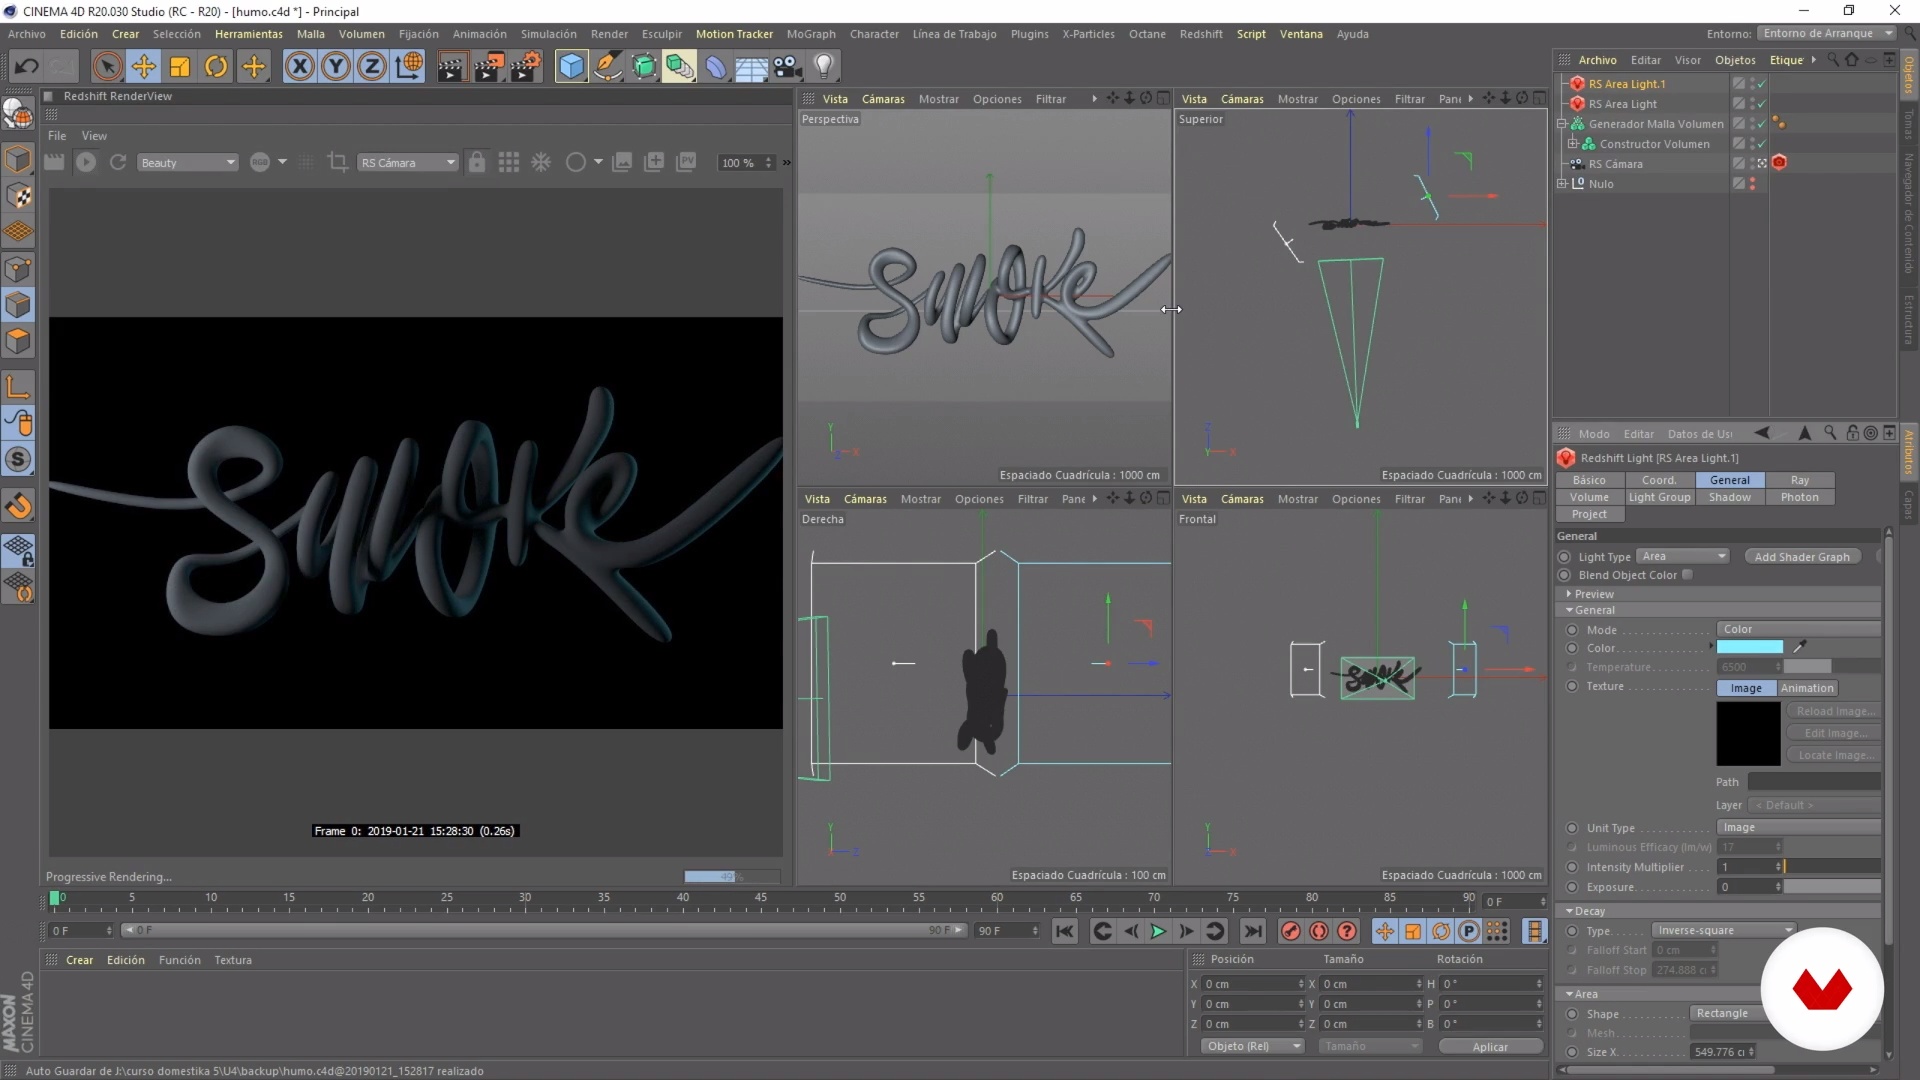Image resolution: width=1920 pixels, height=1080 pixels.
Task: Click the light Color swatch
Action: coord(1750,647)
